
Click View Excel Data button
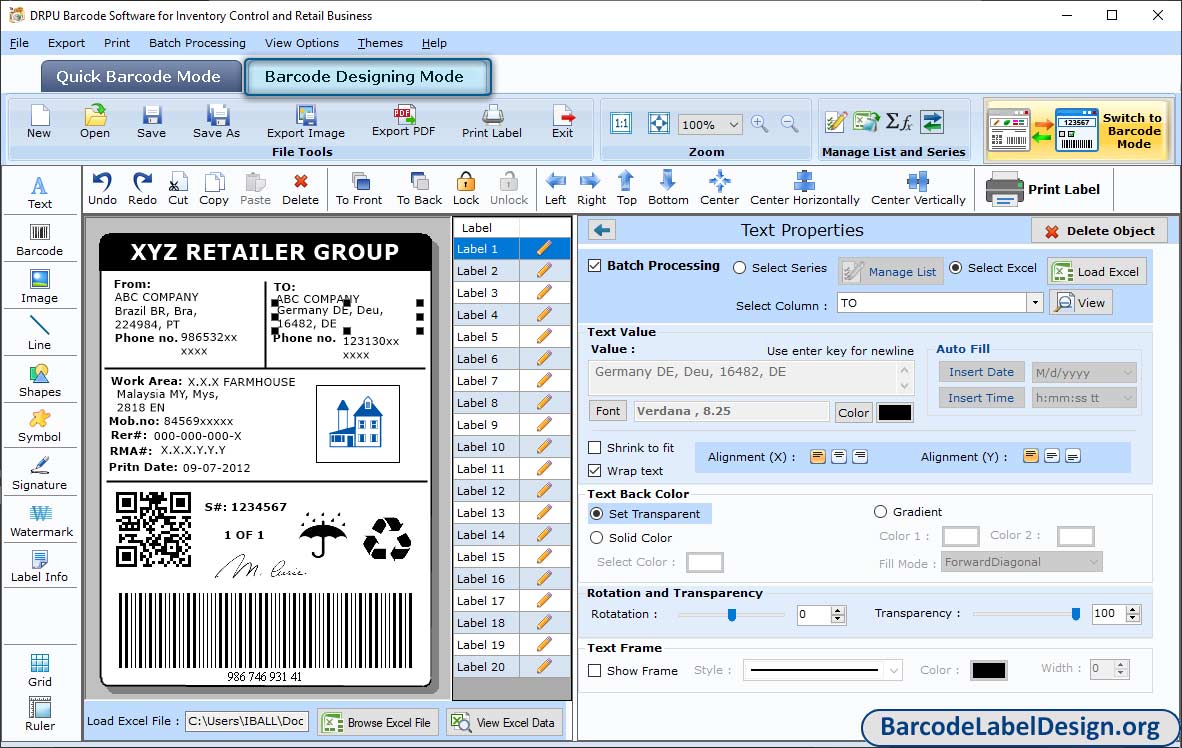503,722
